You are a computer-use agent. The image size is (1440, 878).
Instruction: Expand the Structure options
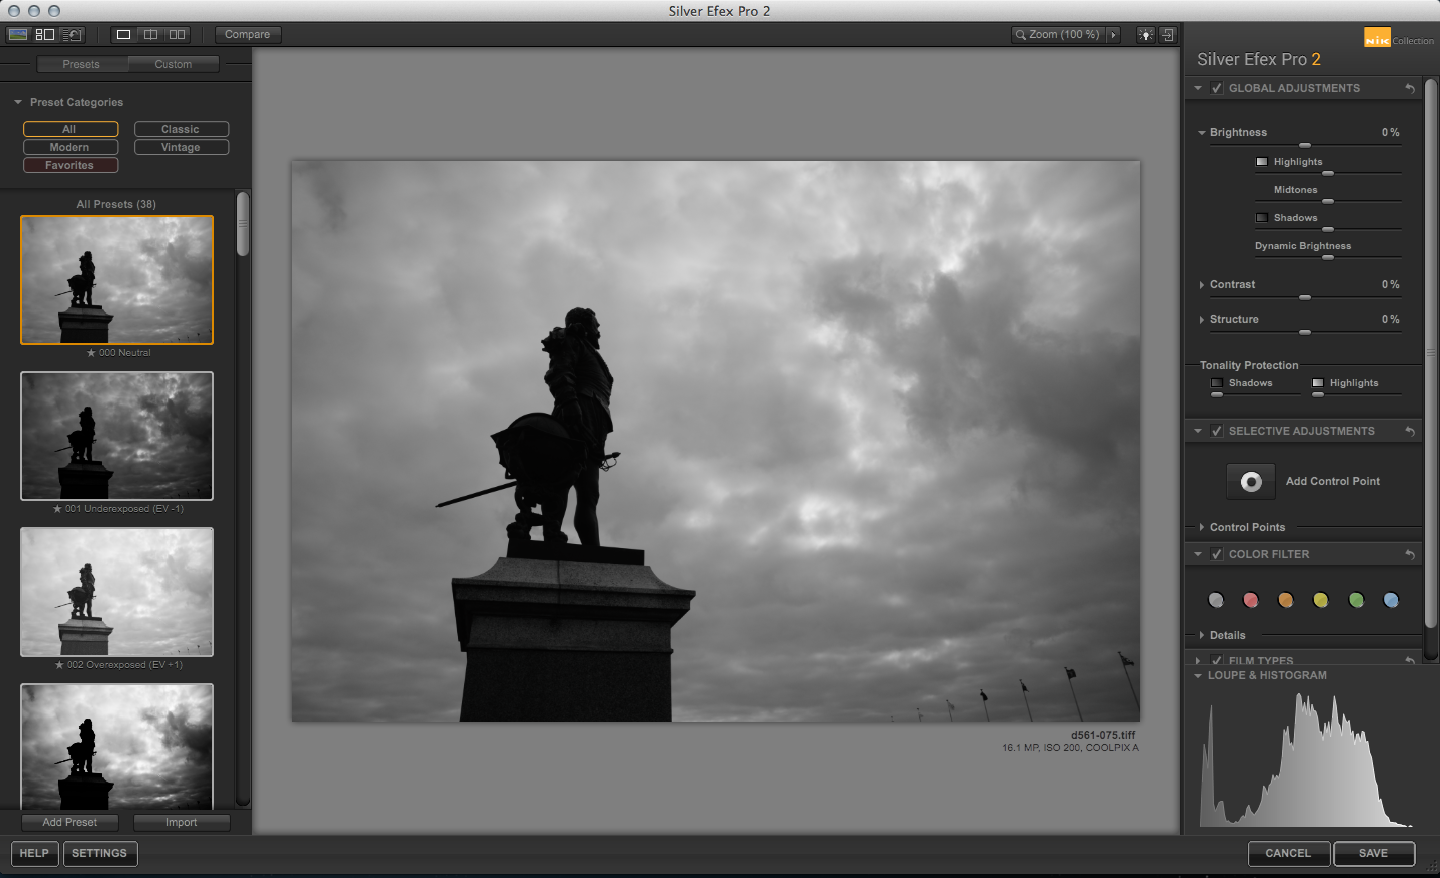pyautogui.click(x=1202, y=320)
